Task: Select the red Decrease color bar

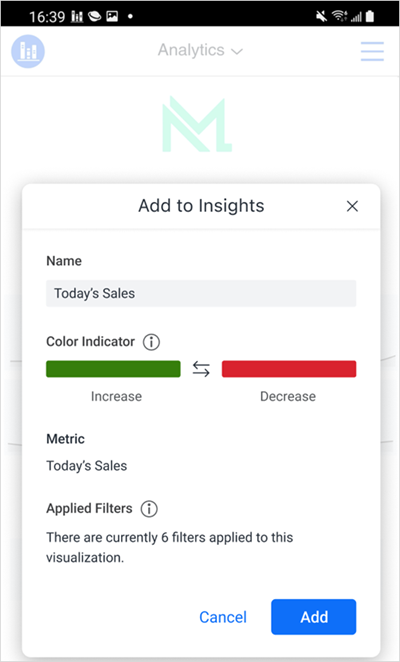Action: 289,369
